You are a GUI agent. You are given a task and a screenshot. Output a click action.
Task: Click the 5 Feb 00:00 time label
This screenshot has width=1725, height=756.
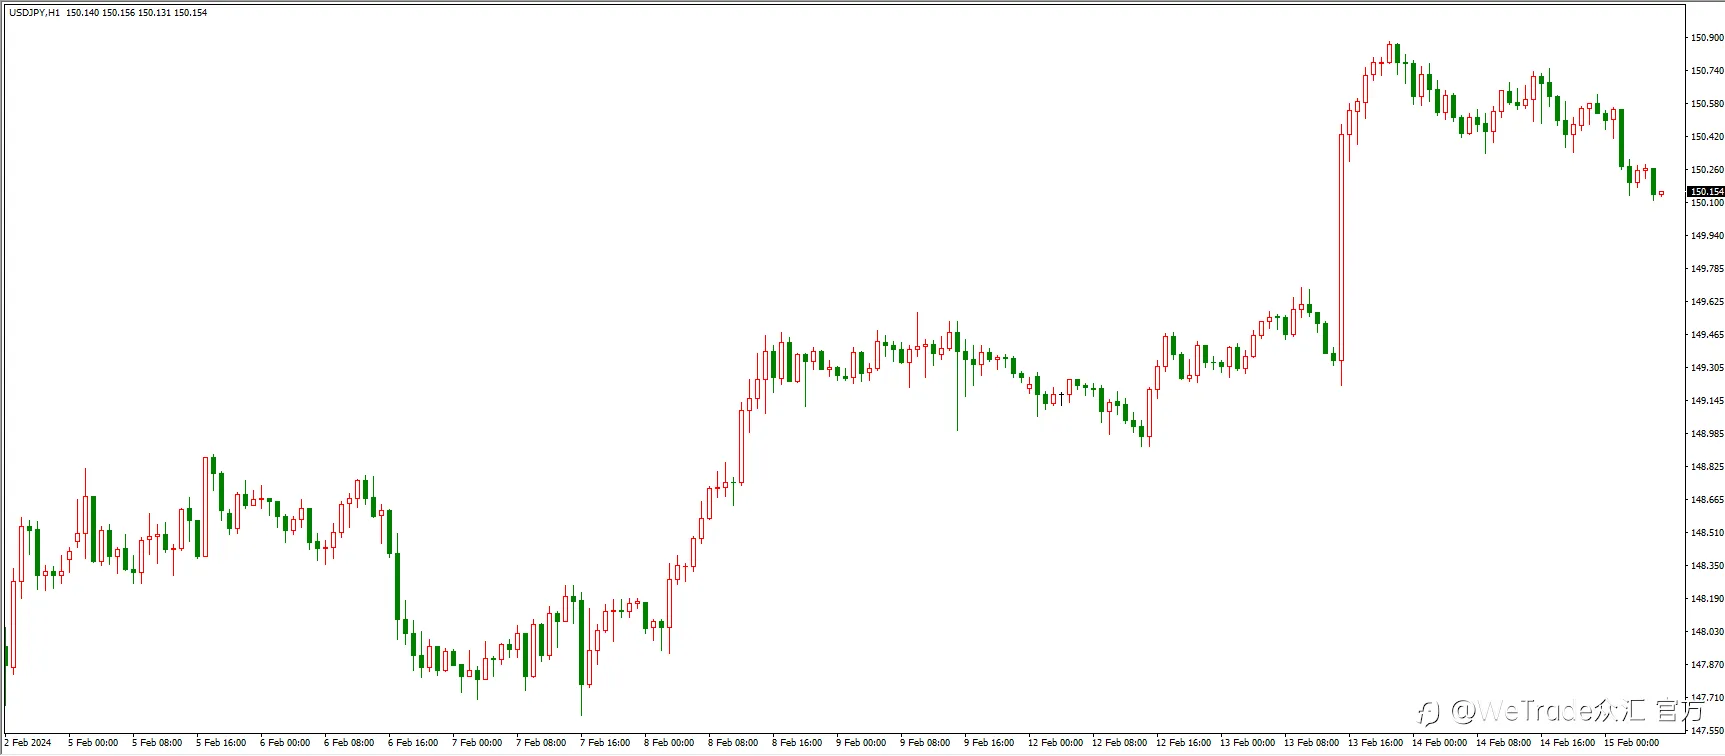pos(93,743)
